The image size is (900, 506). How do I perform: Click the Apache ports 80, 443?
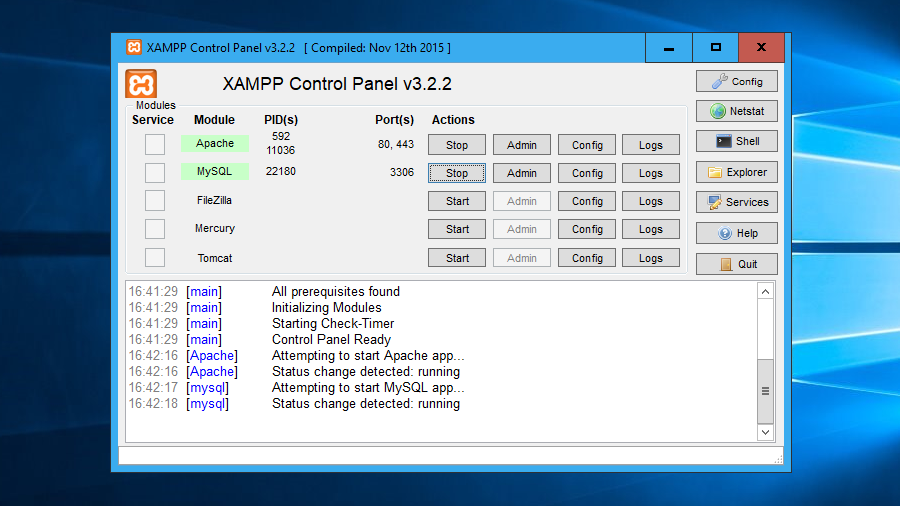pos(395,145)
